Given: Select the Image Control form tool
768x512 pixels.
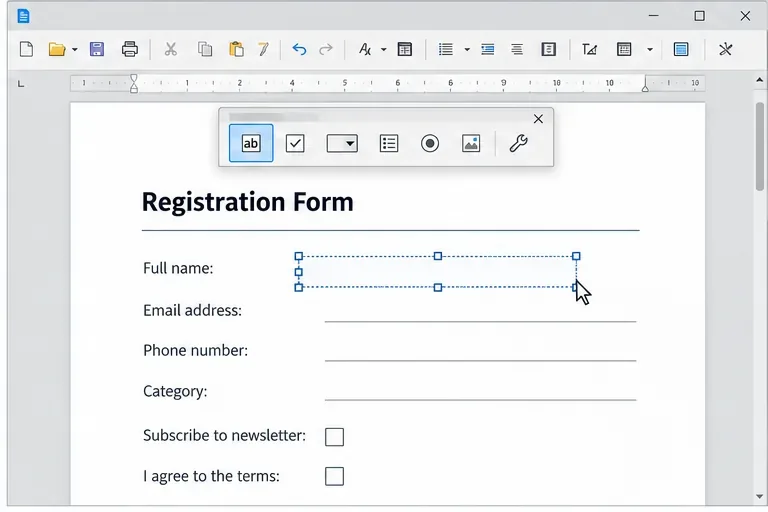Looking at the screenshot, I should 471,144.
